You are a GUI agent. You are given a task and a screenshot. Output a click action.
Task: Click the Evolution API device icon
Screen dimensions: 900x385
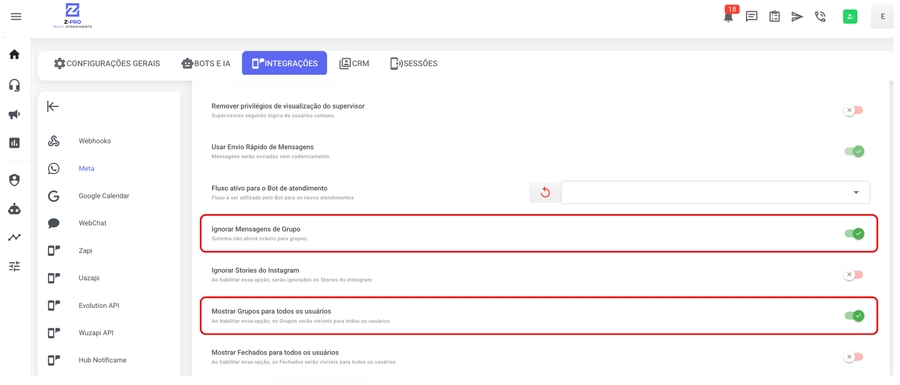point(53,306)
